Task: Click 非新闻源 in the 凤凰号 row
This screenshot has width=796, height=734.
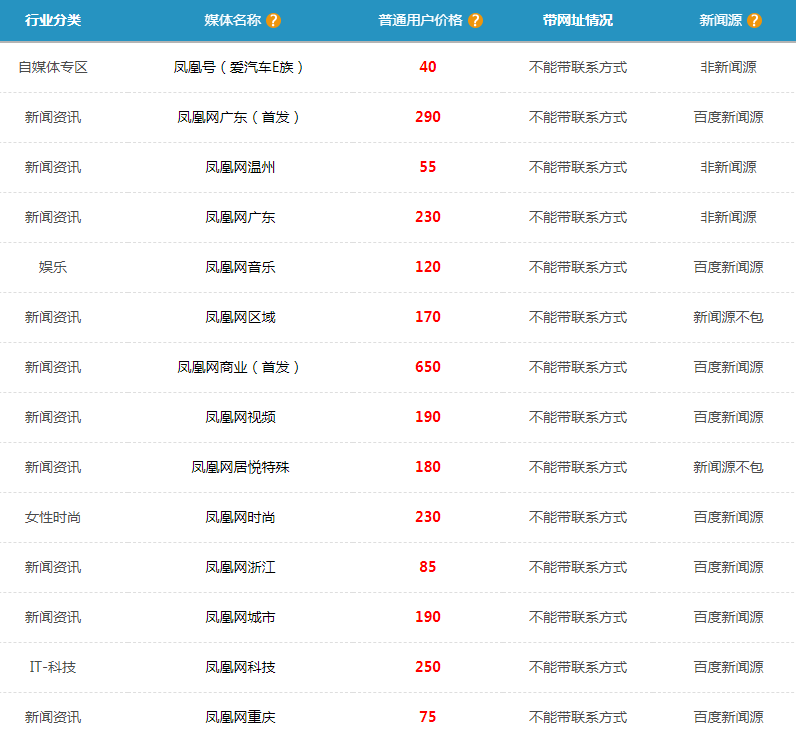Action: point(728,67)
